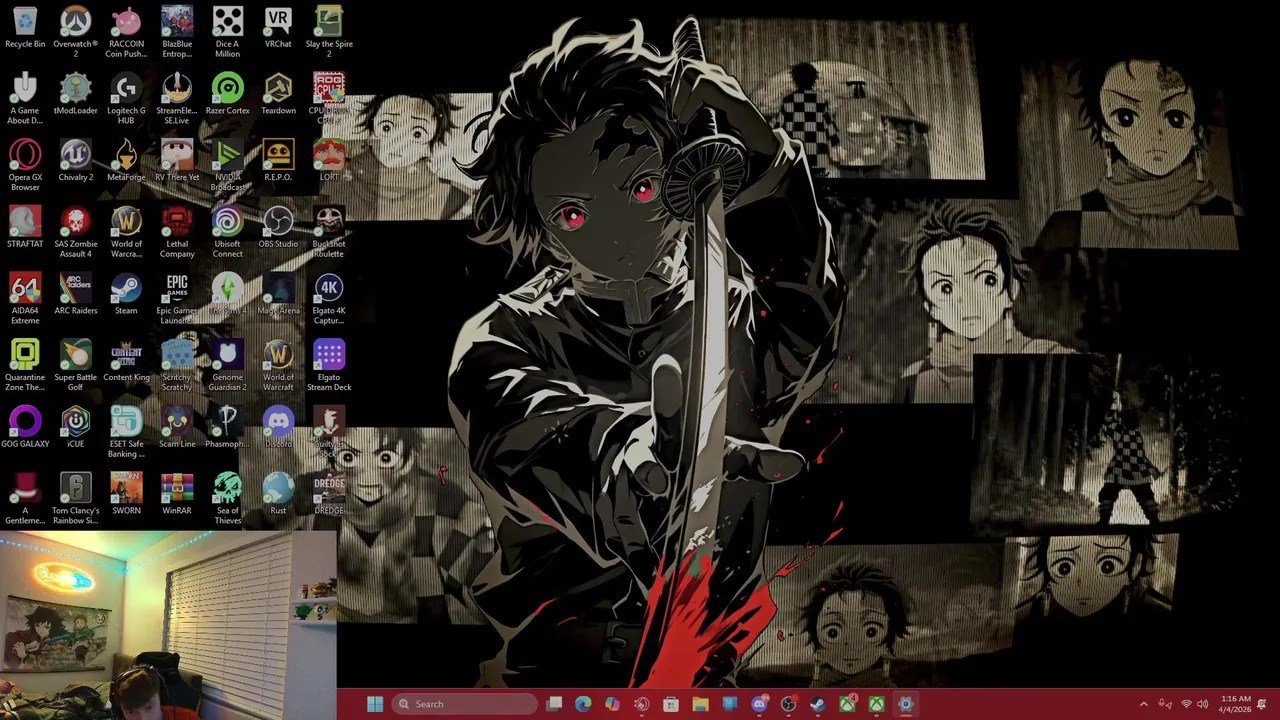This screenshot has width=1280, height=720.
Task: Select the iCUE desktop shortcut
Action: click(x=75, y=428)
